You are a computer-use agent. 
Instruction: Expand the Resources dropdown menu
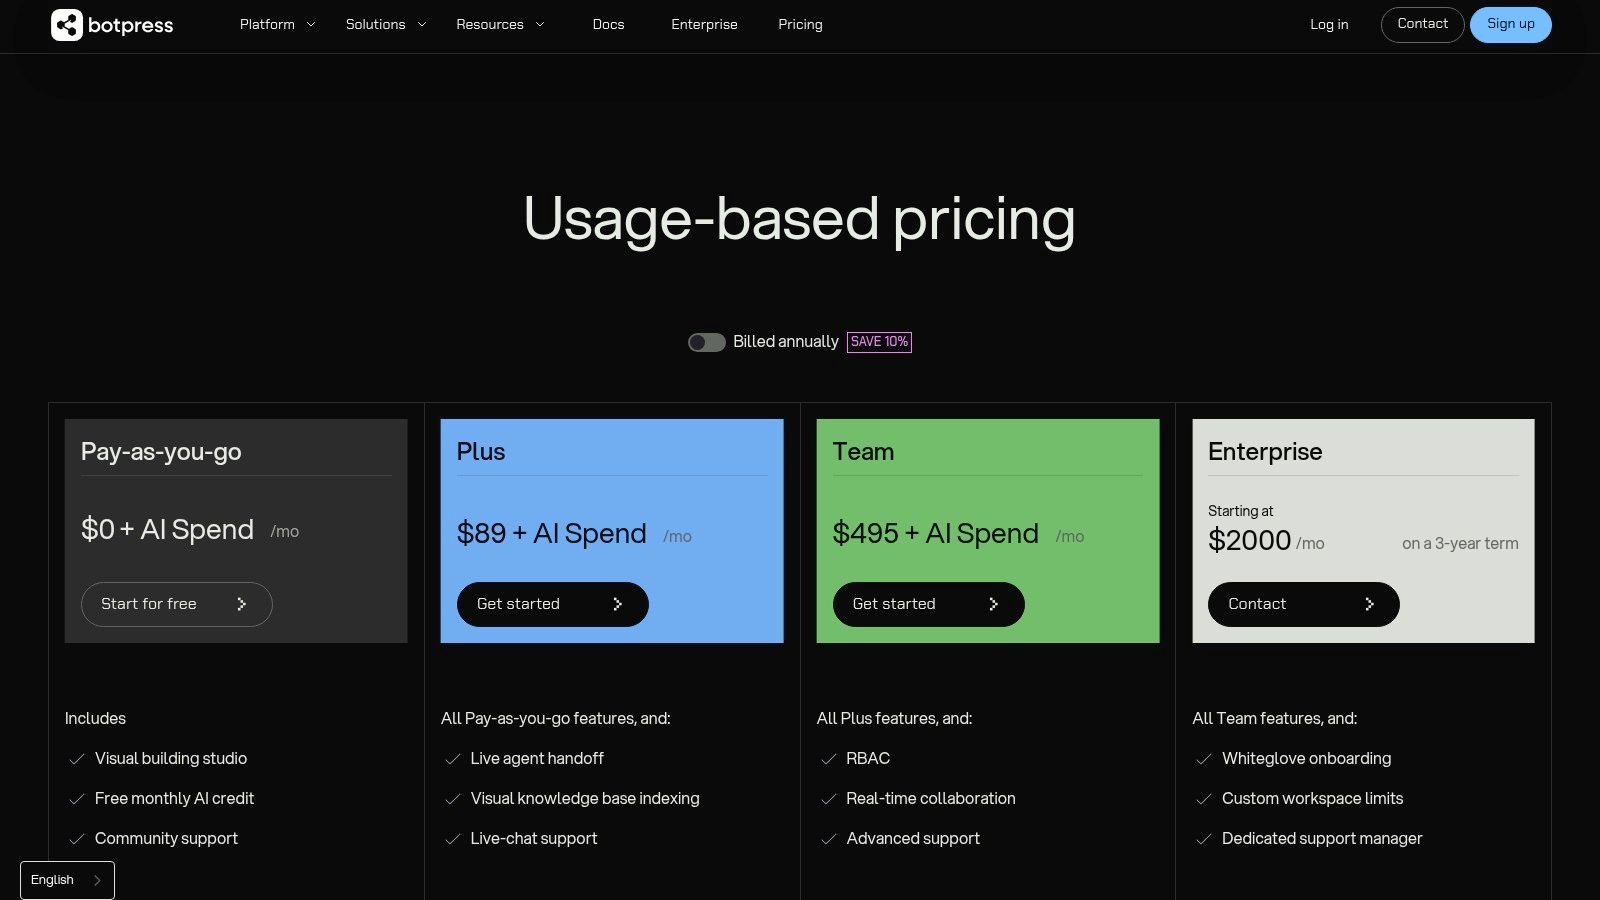point(500,25)
